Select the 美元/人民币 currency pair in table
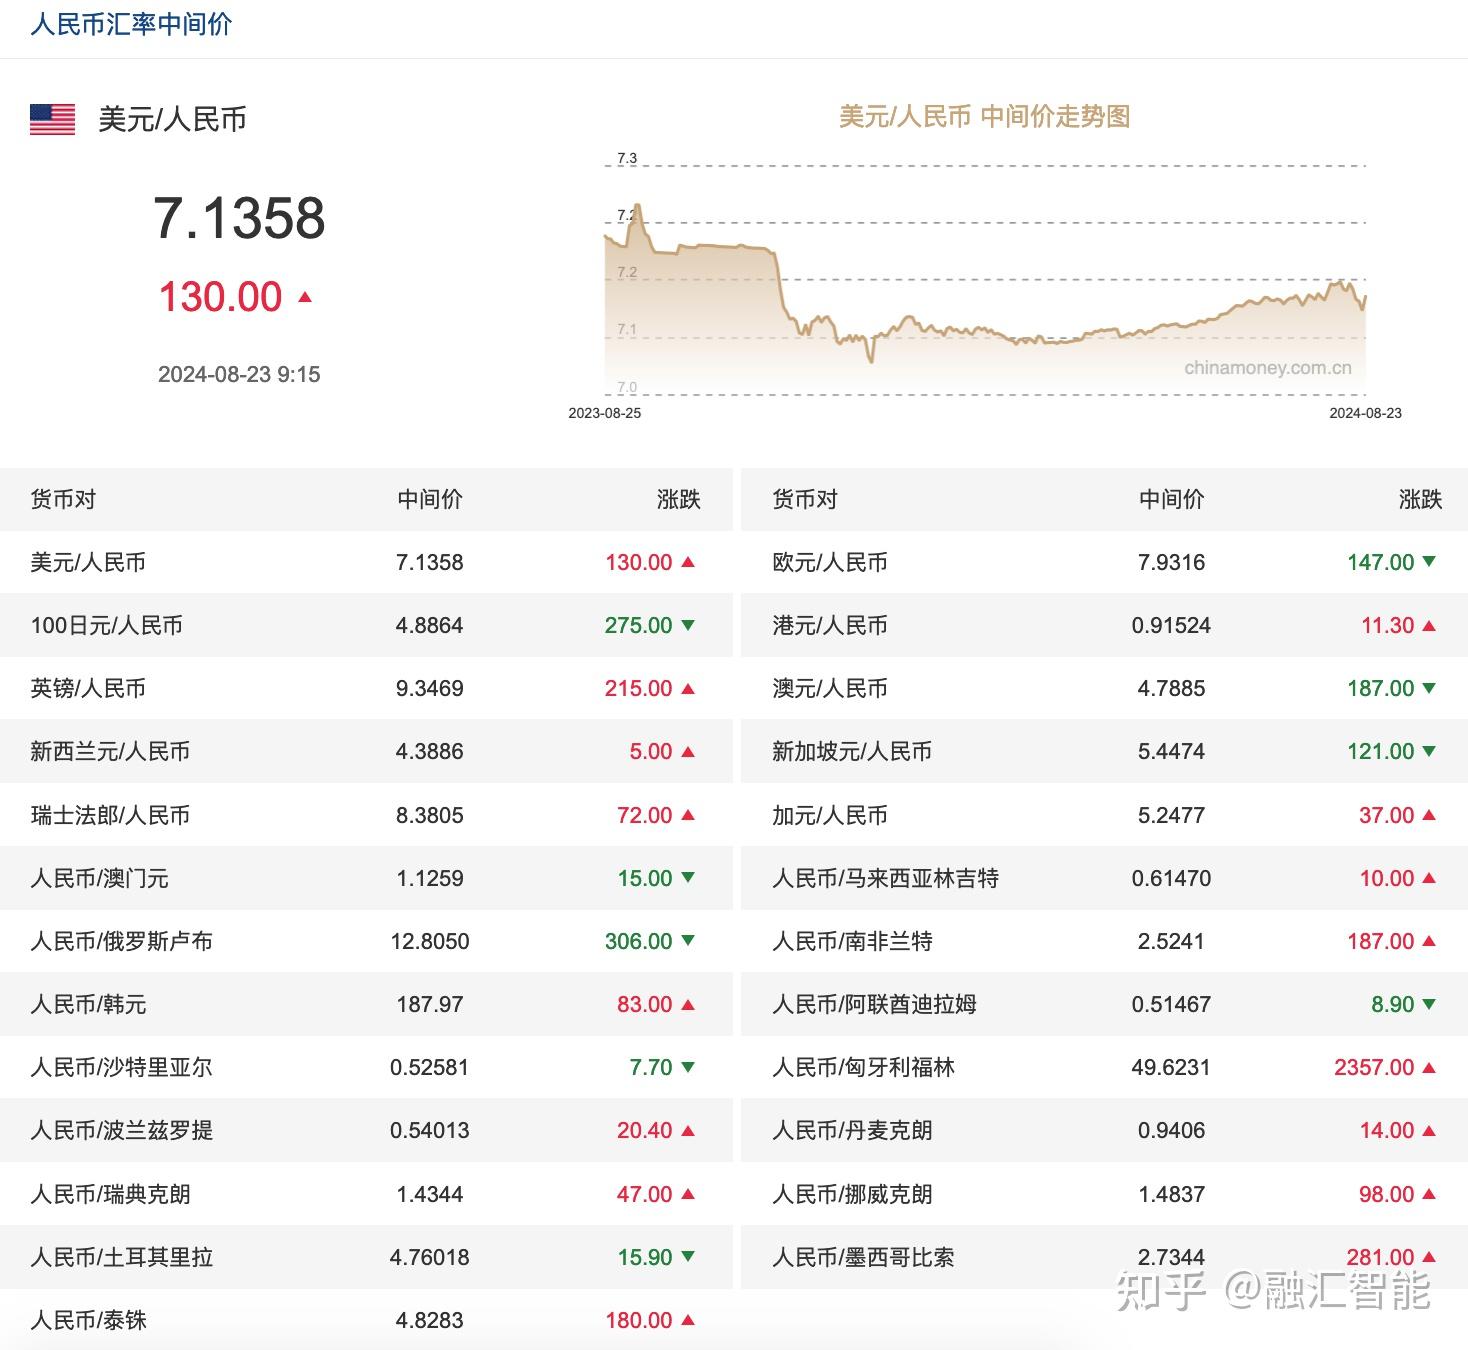The width and height of the screenshot is (1468, 1350). click(88, 562)
